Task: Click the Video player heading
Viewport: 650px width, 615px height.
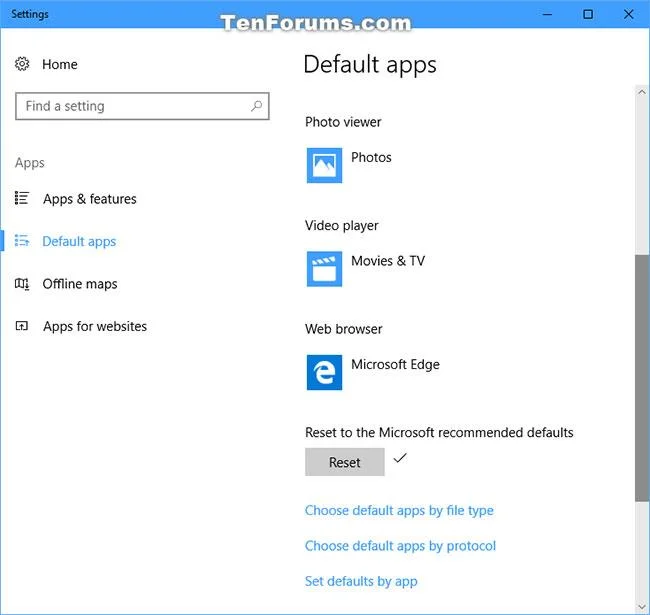Action: click(x=342, y=226)
